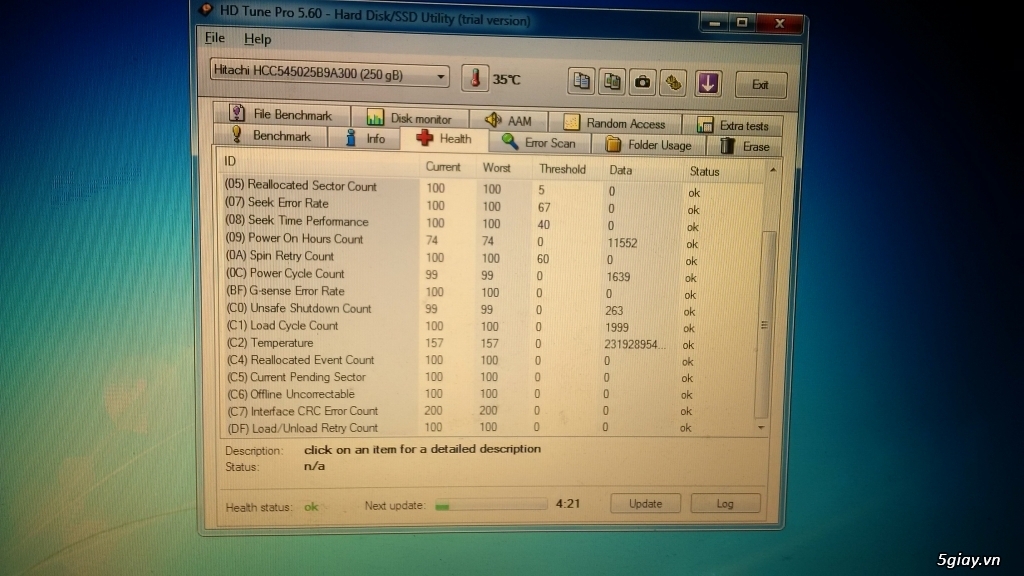Image resolution: width=1024 pixels, height=576 pixels.
Task: Go to the Disk monitor tab
Action: pos(409,119)
